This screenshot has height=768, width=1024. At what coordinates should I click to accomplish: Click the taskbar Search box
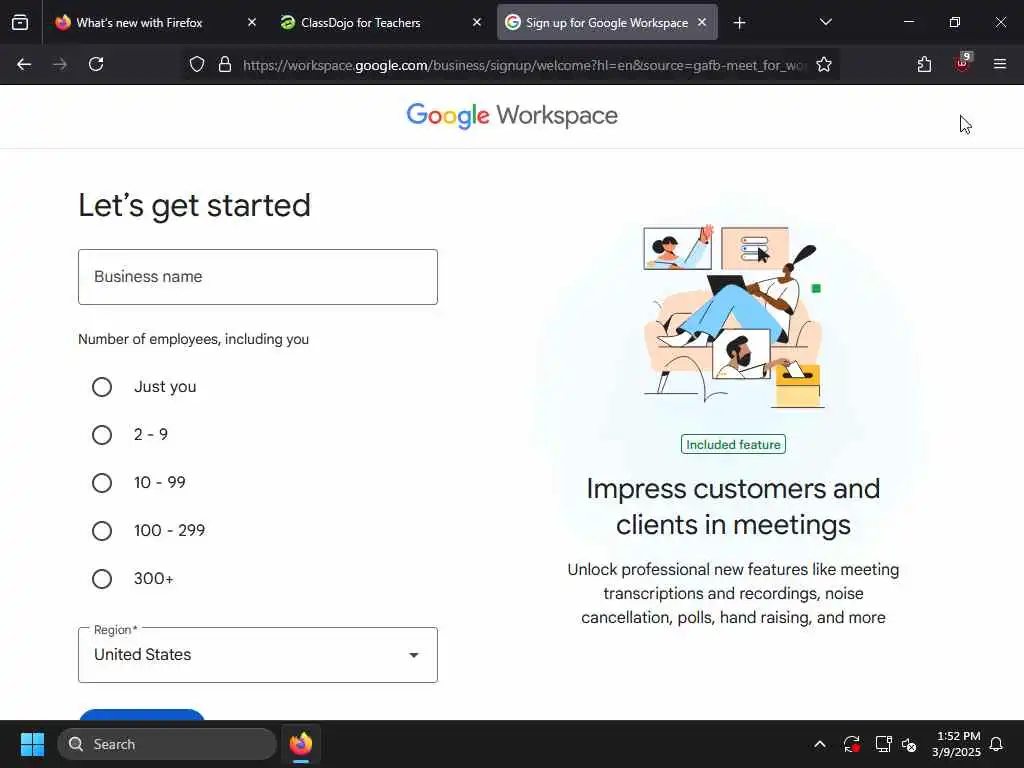(x=167, y=744)
